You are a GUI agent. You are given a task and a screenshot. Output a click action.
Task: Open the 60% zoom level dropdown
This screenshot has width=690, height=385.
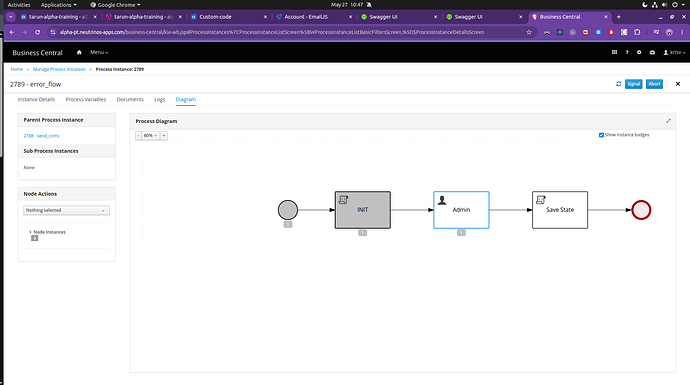coord(150,136)
